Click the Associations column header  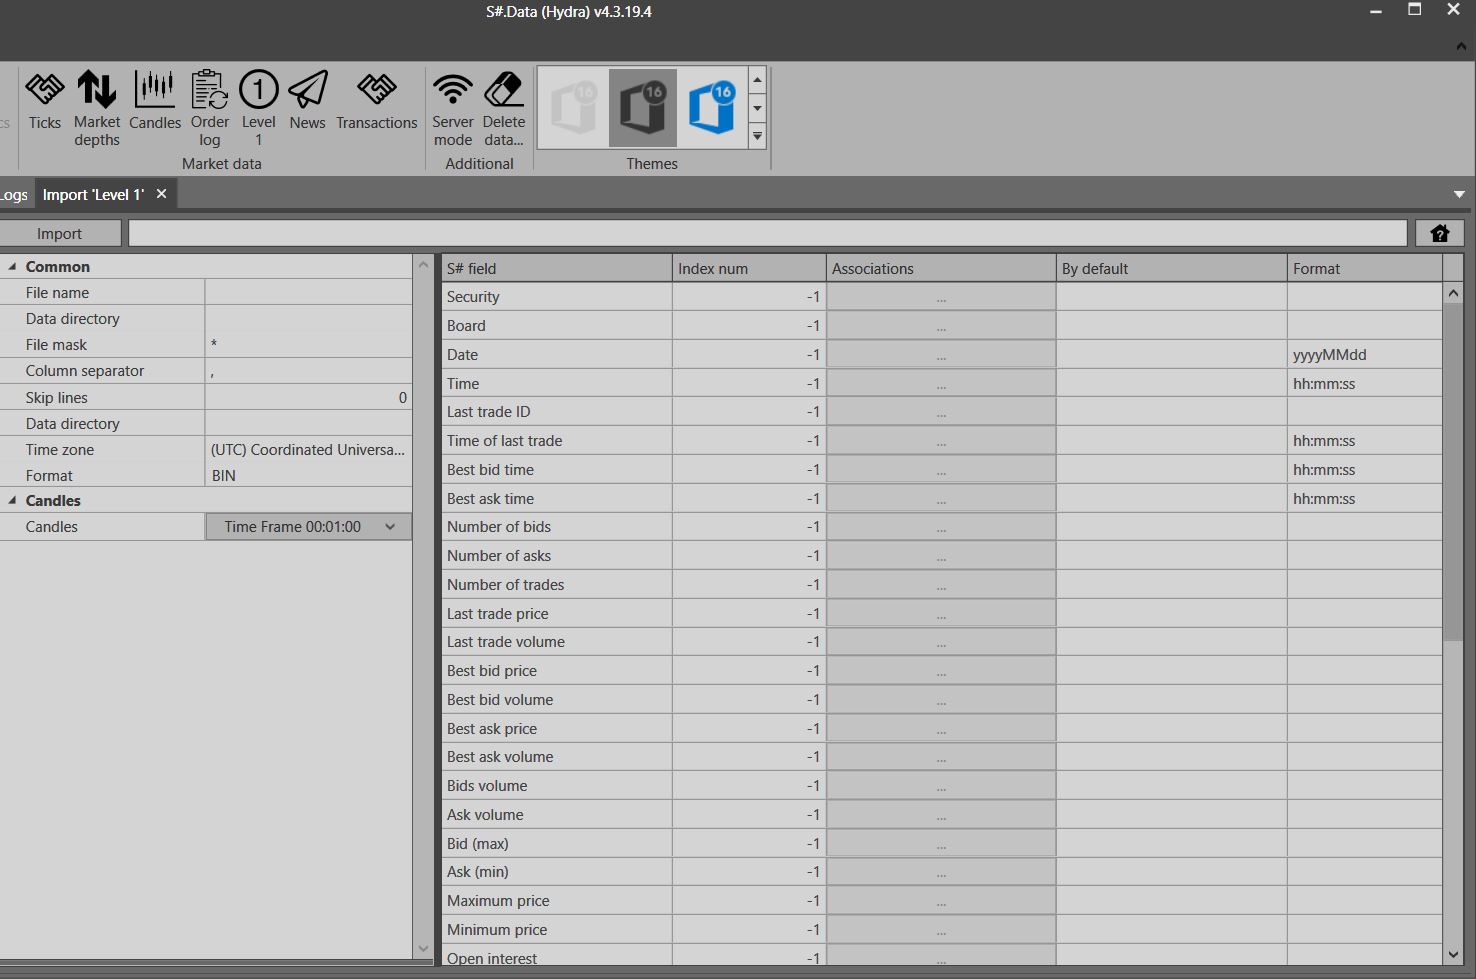click(x=941, y=268)
